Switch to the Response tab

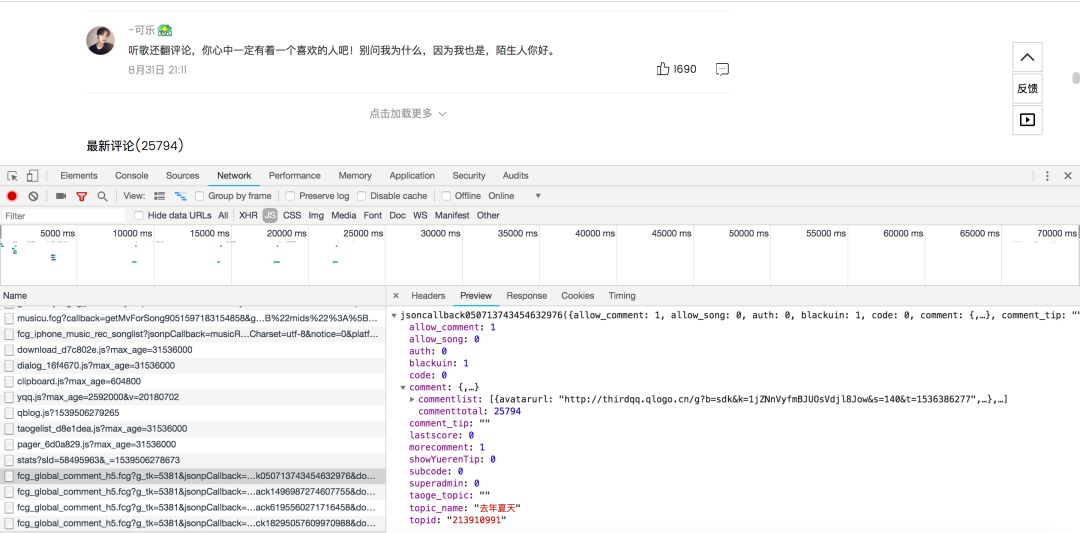[526, 295]
